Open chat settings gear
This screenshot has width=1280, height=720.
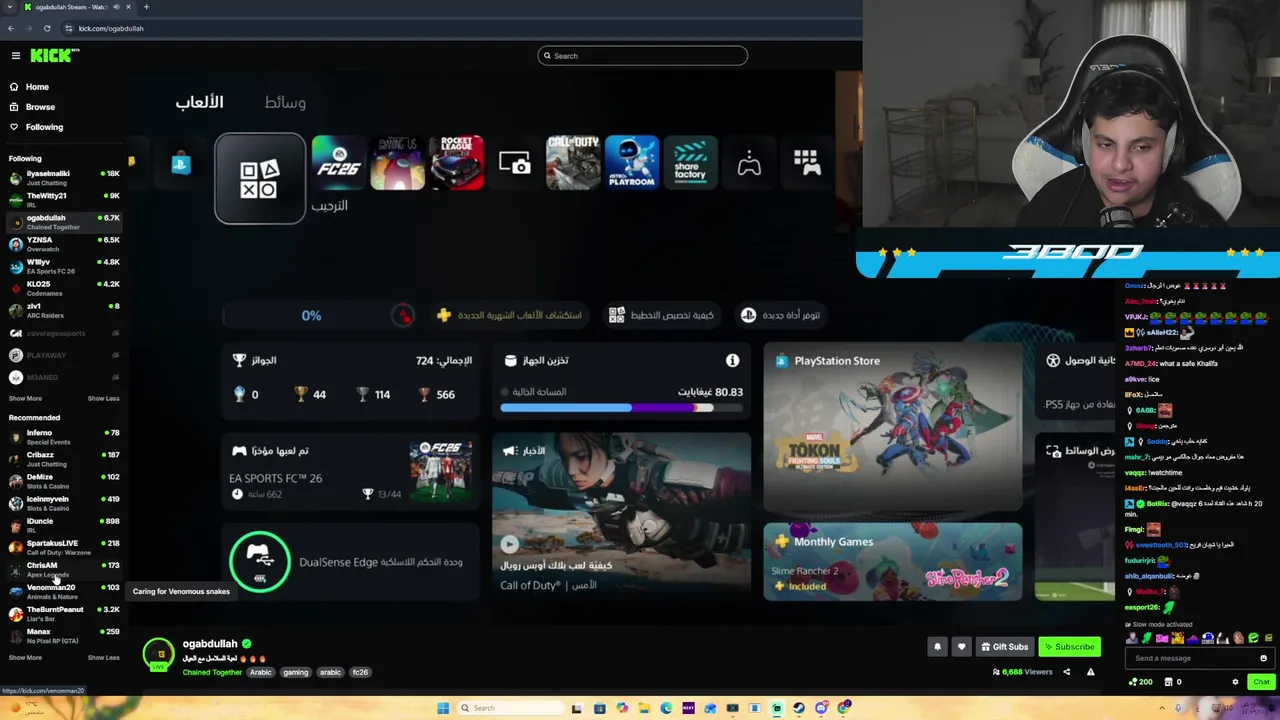(1235, 682)
